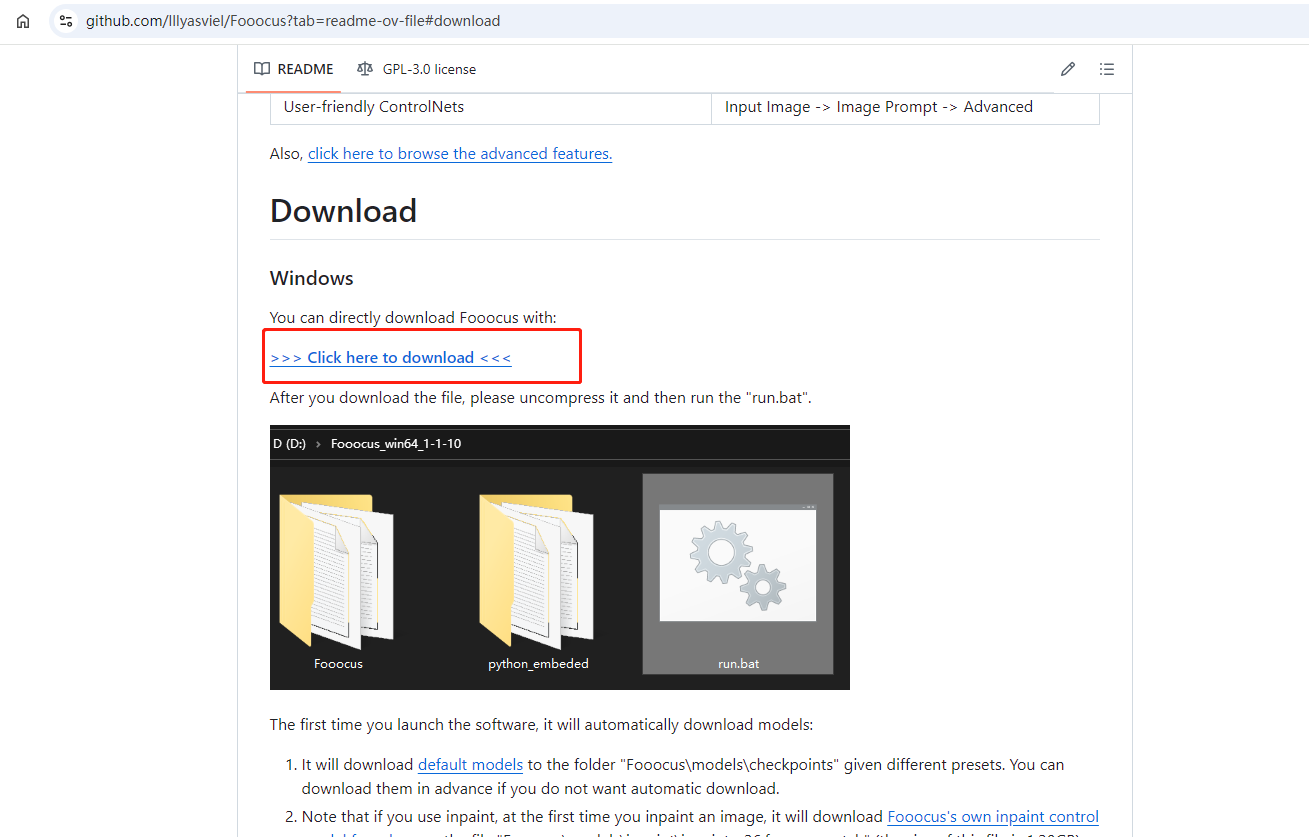The height and width of the screenshot is (837, 1309).
Task: Click the GitHub URL in address bar
Action: coord(293,21)
